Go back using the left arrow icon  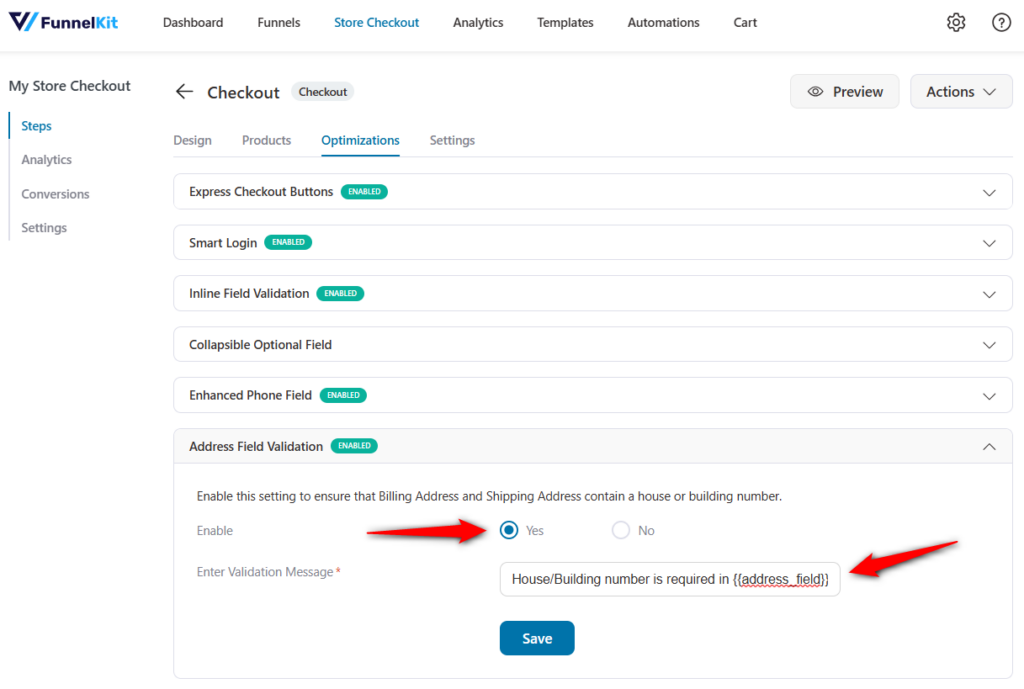click(x=184, y=91)
